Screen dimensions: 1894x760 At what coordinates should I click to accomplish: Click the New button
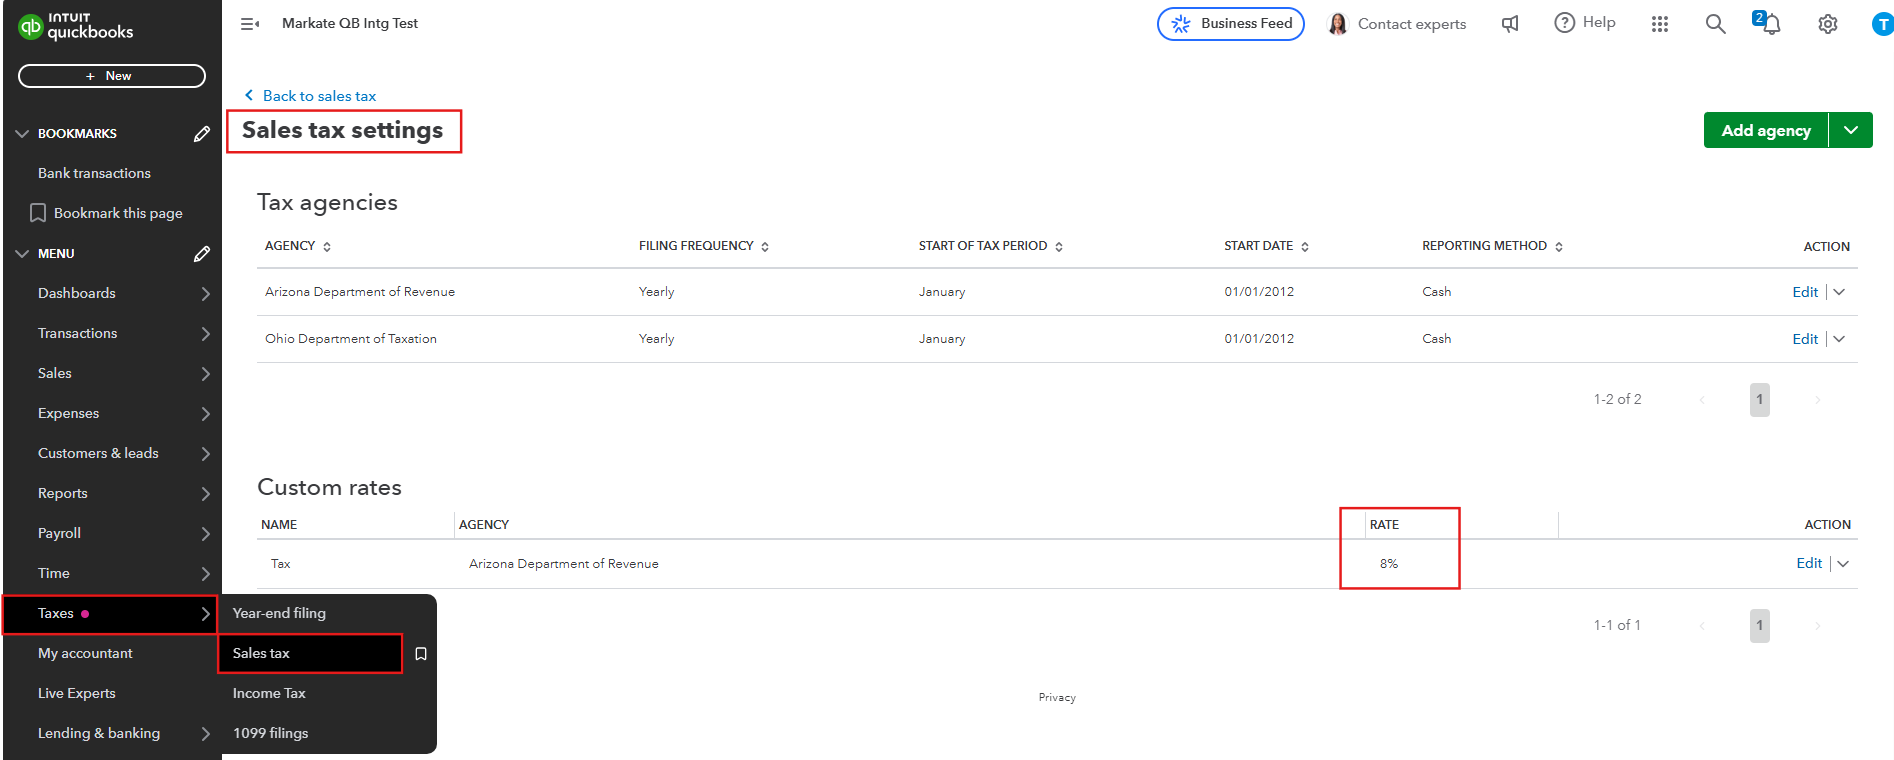pyautogui.click(x=112, y=76)
